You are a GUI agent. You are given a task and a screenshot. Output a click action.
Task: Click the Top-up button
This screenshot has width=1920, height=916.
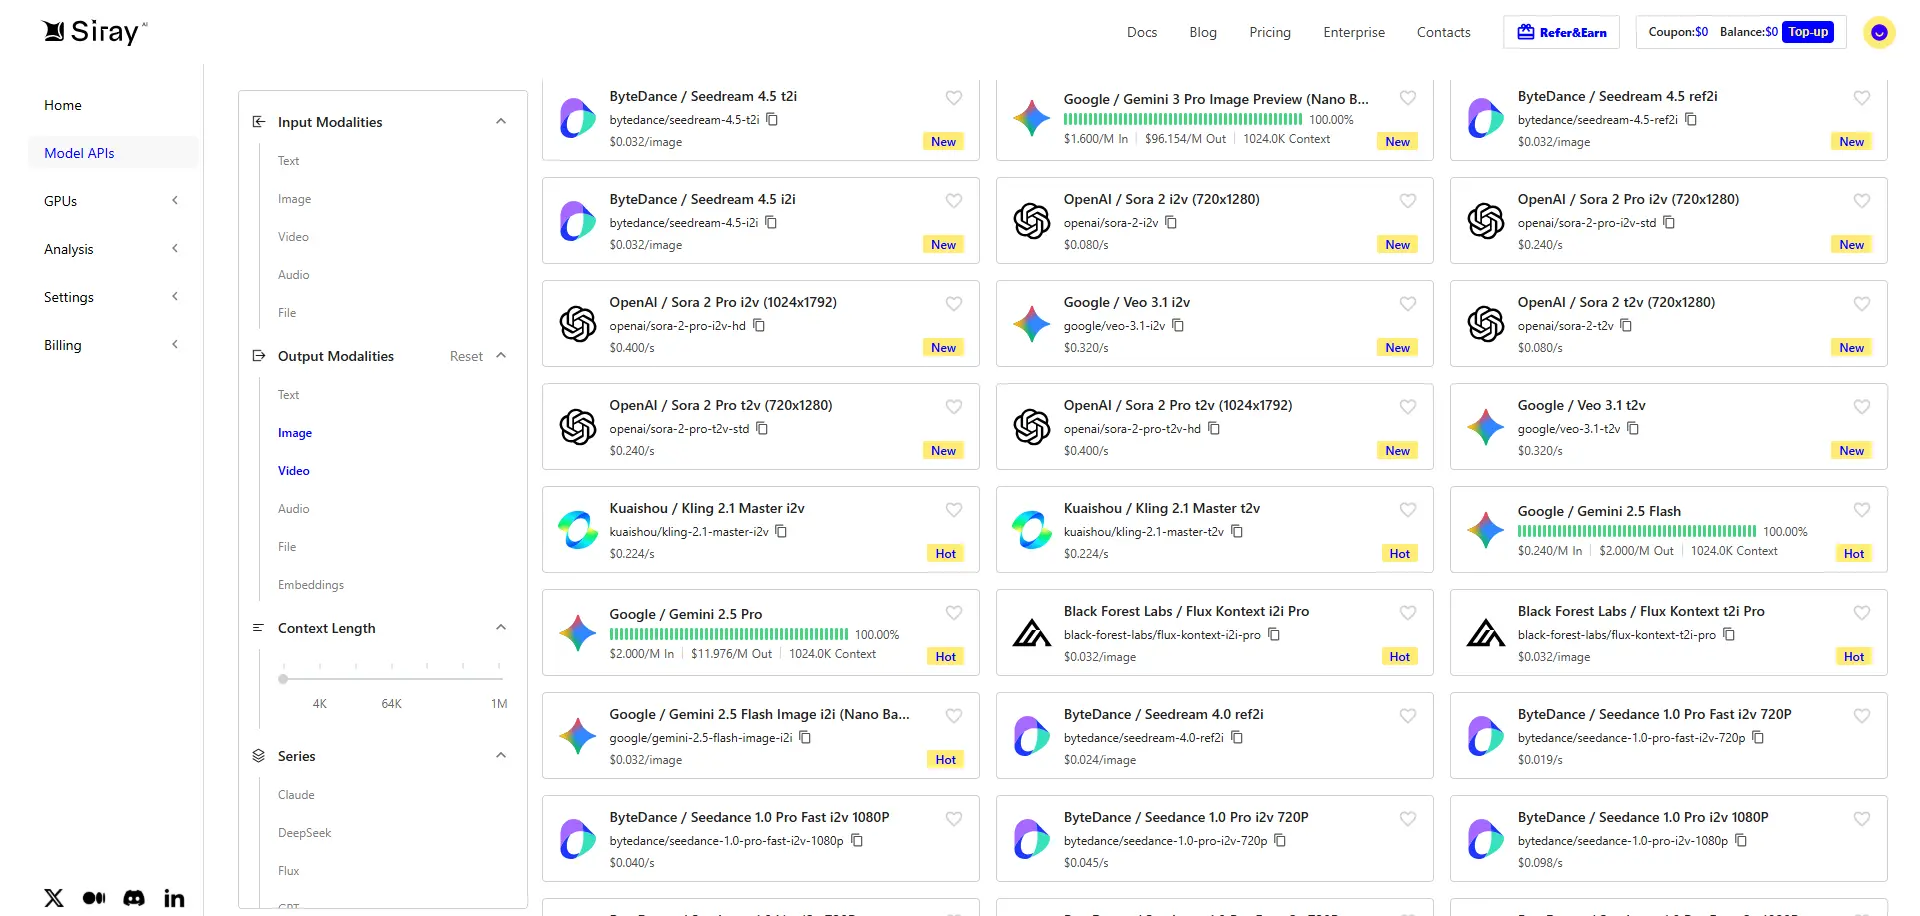1808,32
